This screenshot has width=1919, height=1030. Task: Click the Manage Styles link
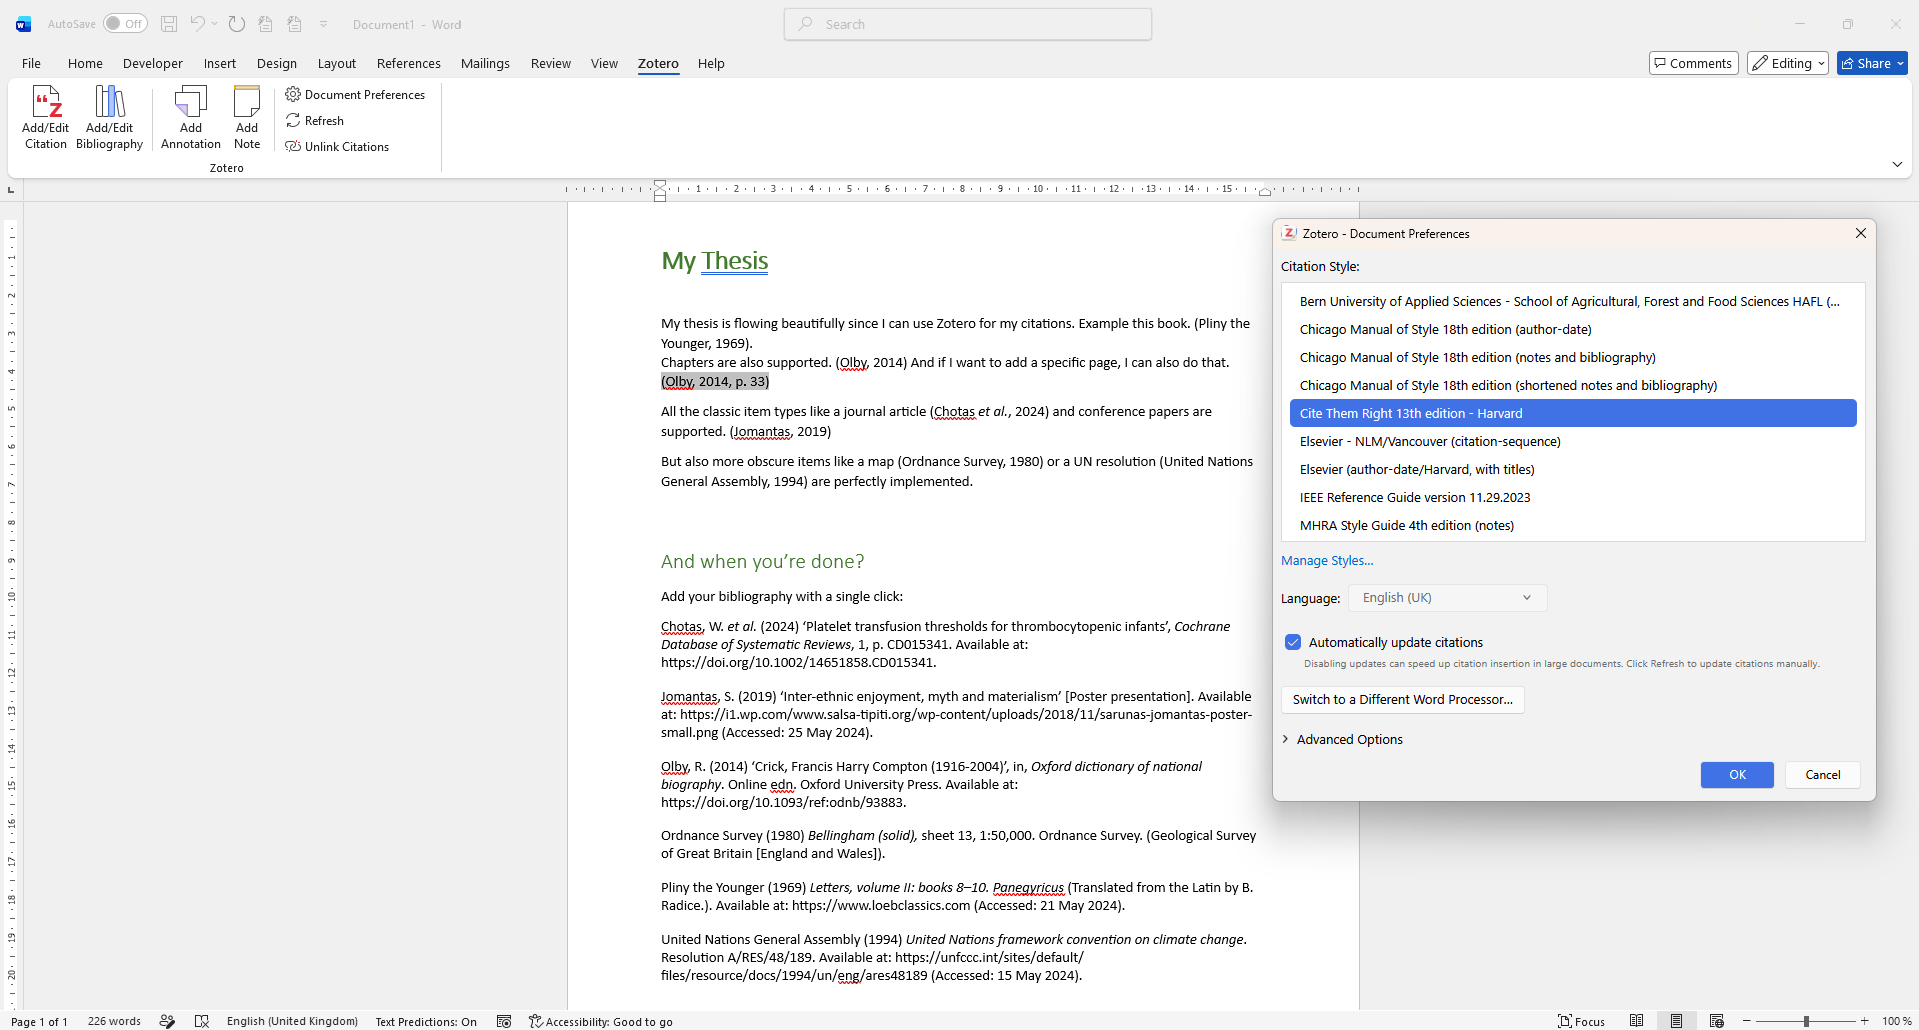[1327, 561]
